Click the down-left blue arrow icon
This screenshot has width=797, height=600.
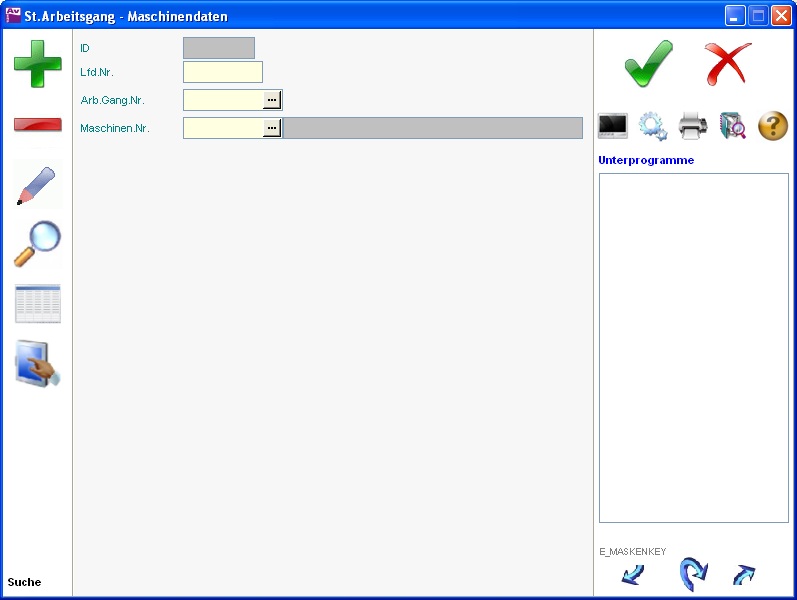point(632,575)
